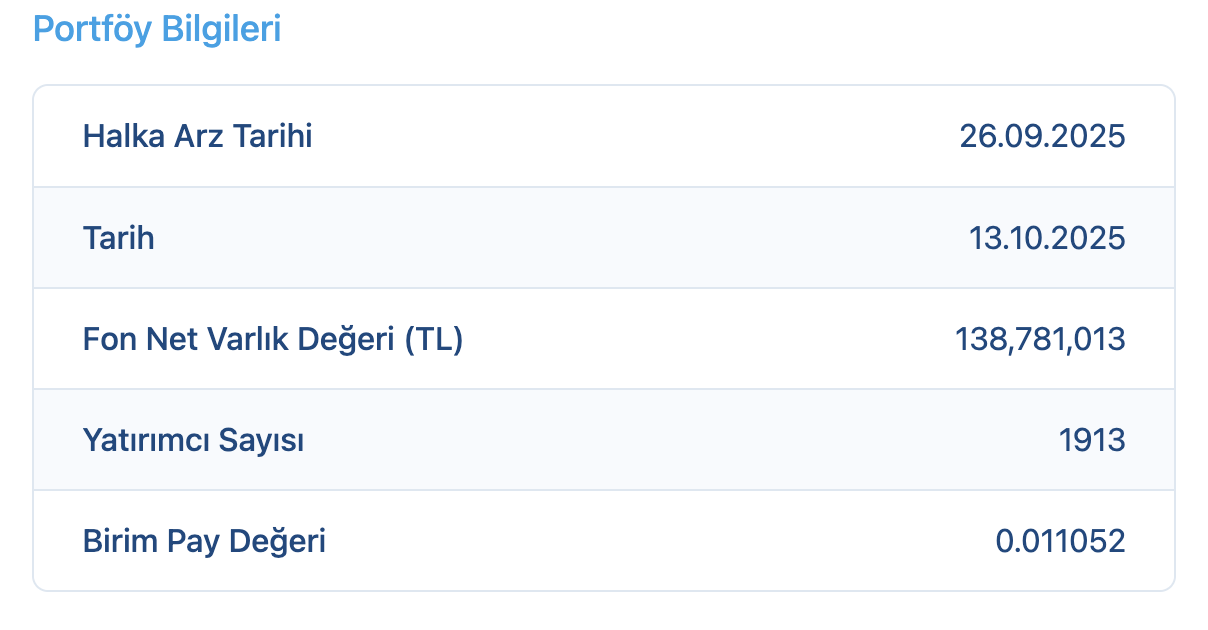The width and height of the screenshot is (1208, 630).
Task: Click the (TL) currency unit text
Action: pyautogui.click(x=434, y=340)
